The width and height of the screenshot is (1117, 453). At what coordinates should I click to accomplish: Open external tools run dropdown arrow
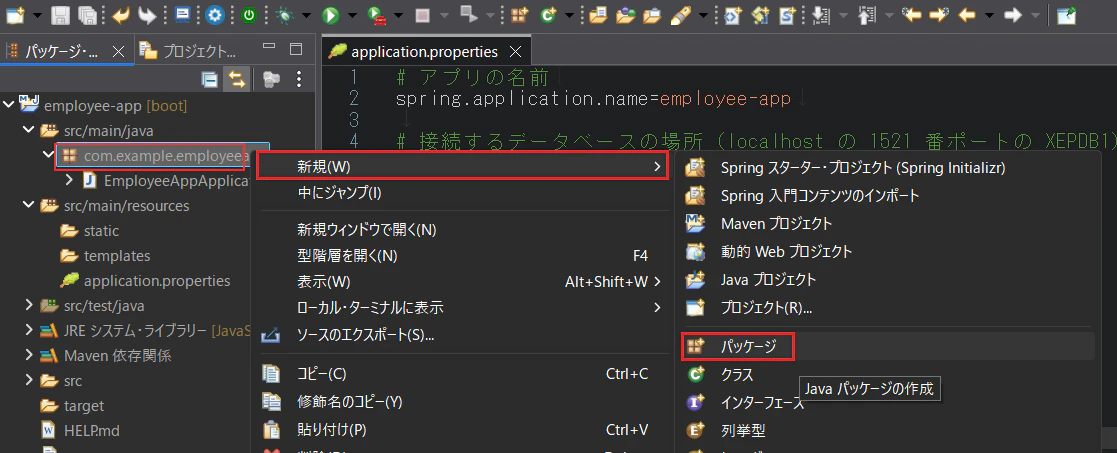(x=398, y=16)
